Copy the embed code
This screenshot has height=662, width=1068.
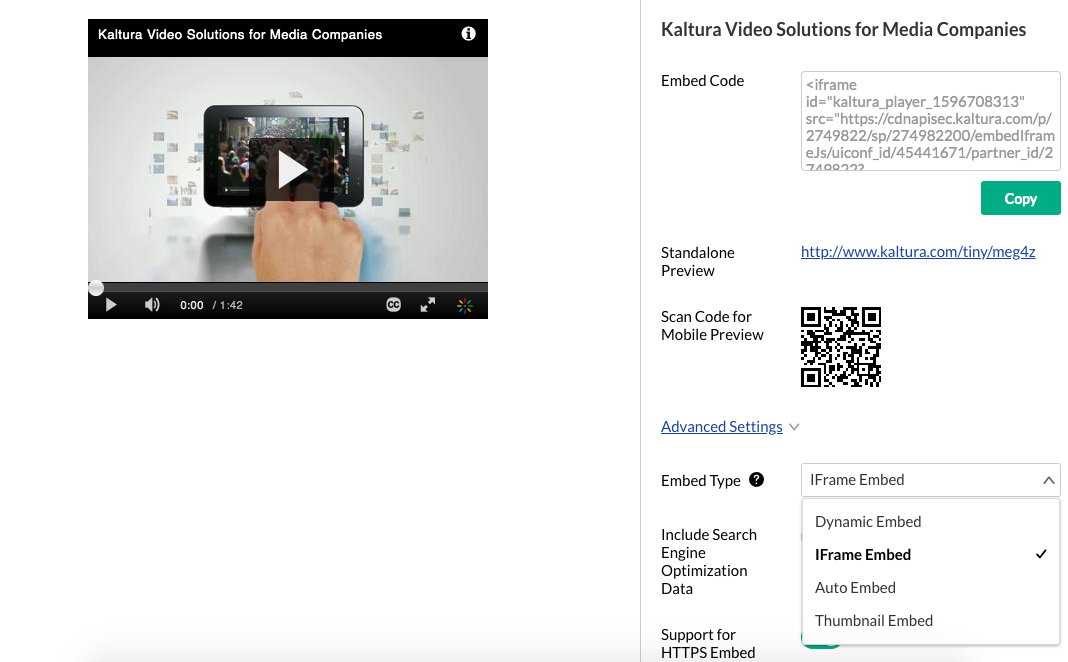1020,198
